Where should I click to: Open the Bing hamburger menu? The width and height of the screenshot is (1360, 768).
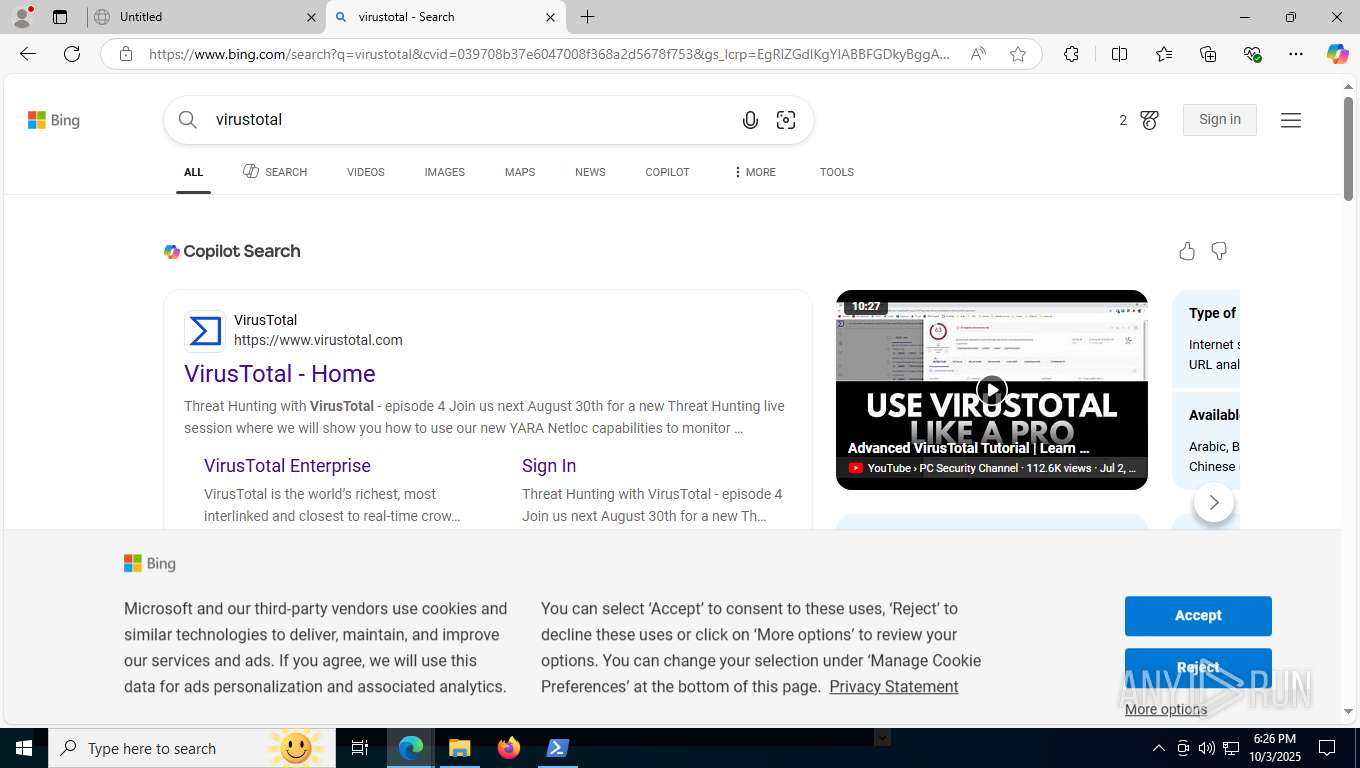1291,120
